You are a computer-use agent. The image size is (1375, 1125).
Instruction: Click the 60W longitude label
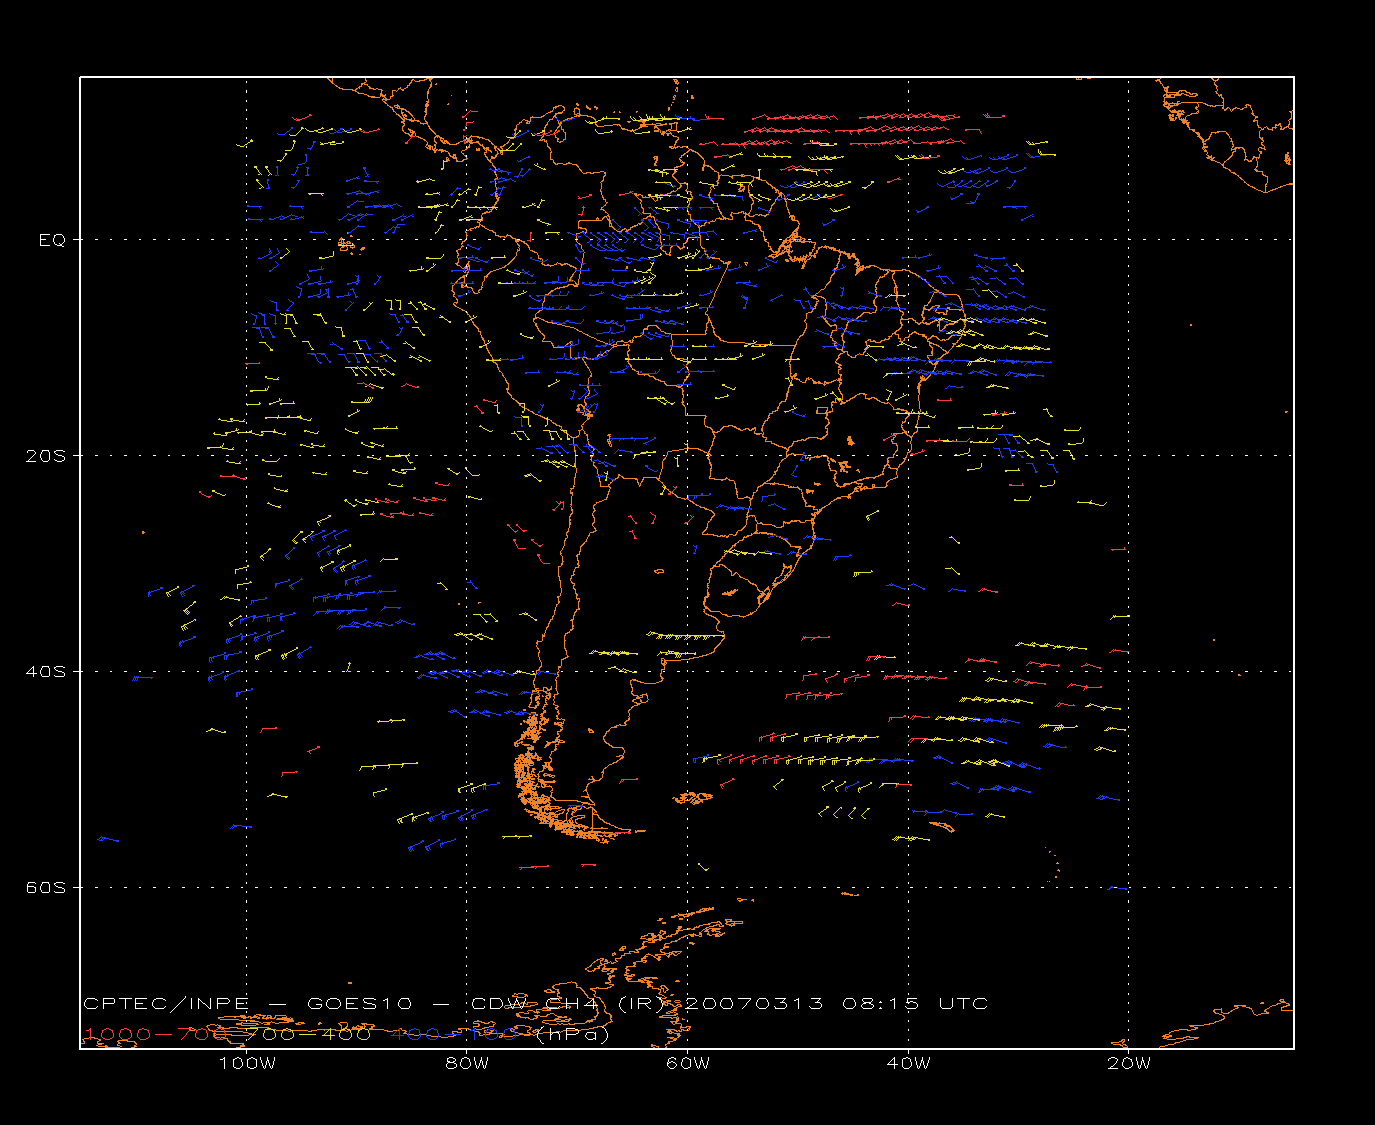688,1063
